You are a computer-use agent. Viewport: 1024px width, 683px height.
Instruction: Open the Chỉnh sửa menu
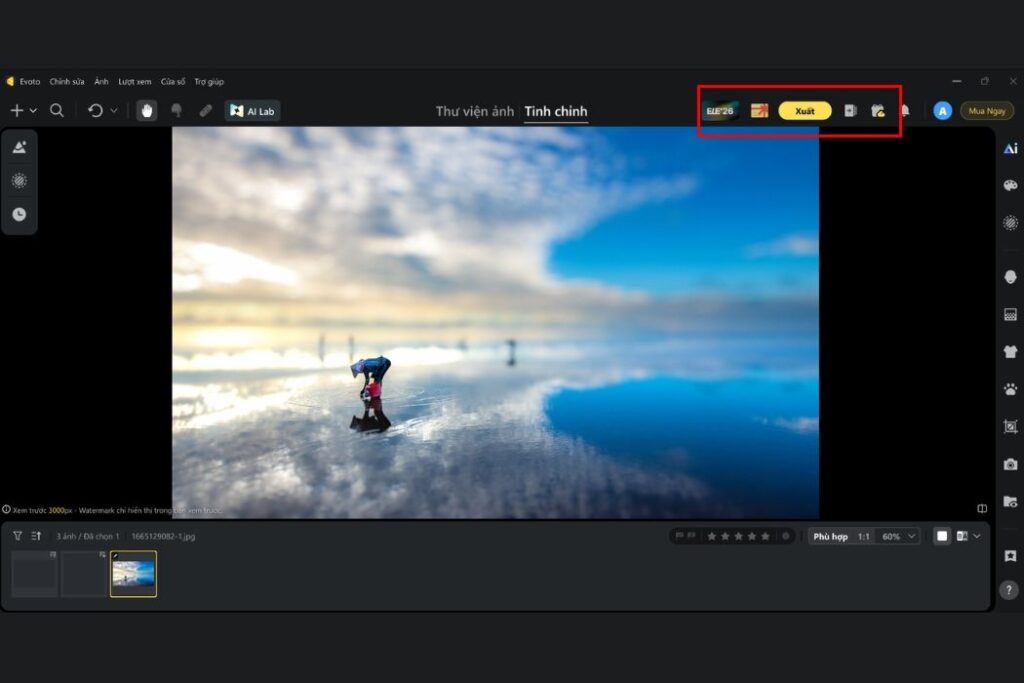tap(67, 82)
